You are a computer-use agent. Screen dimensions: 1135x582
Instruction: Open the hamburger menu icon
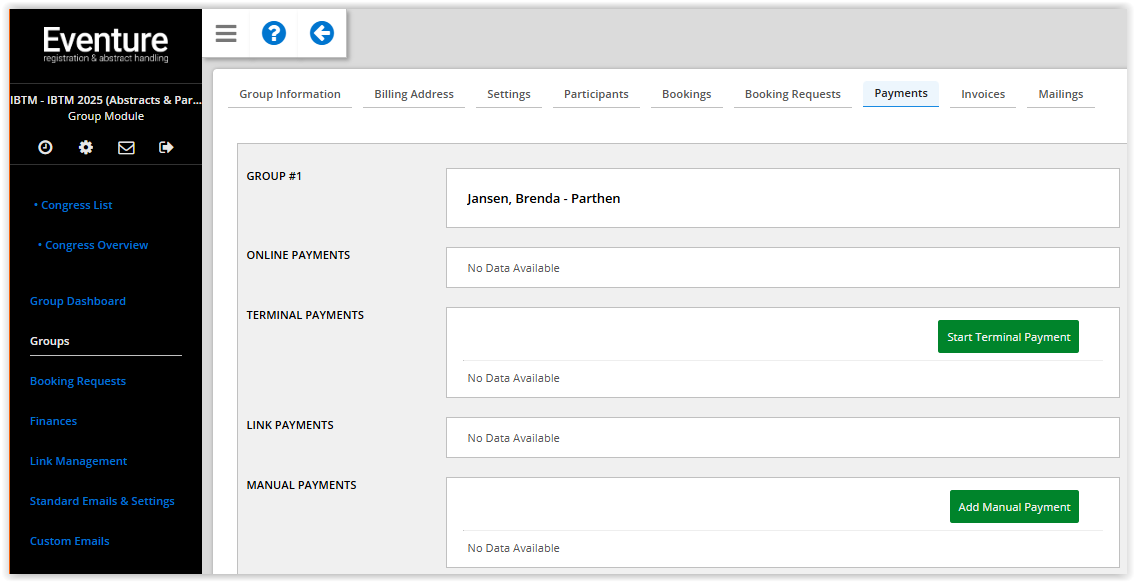(226, 34)
